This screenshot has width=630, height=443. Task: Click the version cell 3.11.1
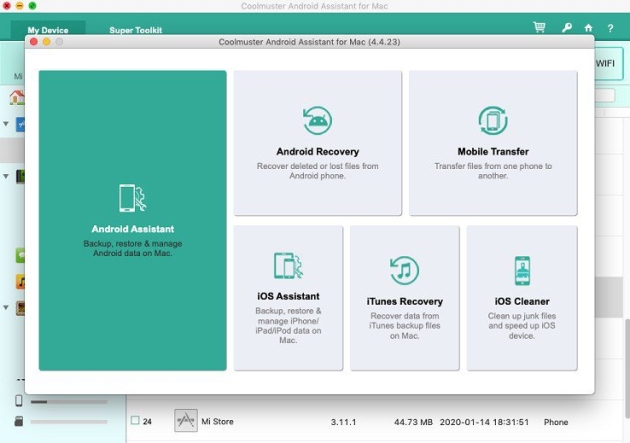[x=343, y=422]
